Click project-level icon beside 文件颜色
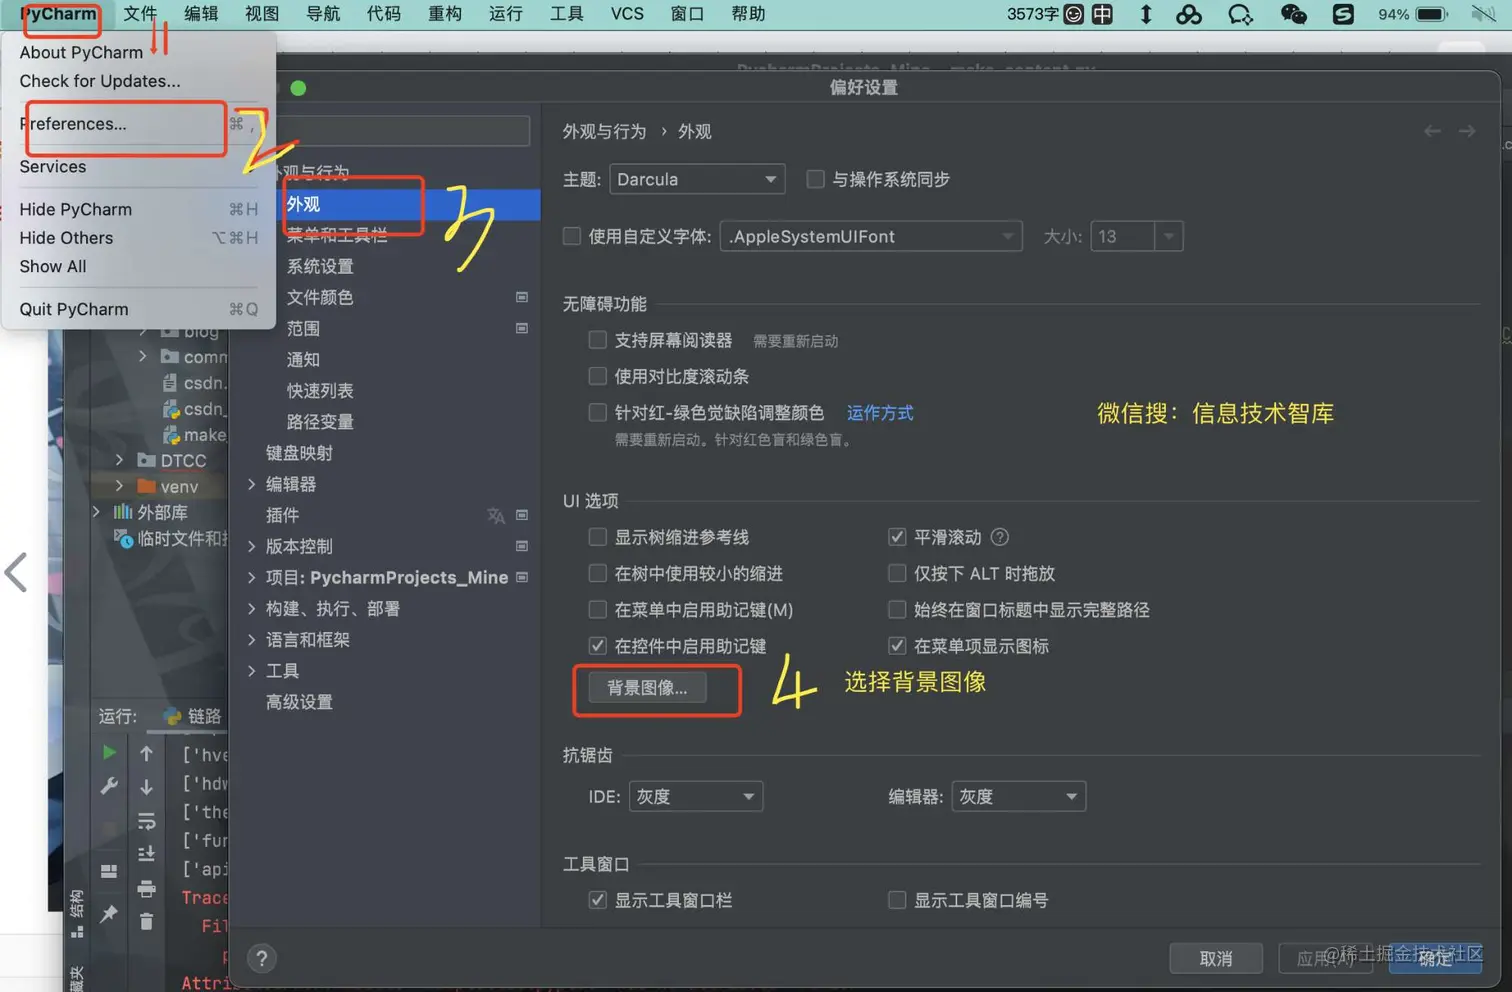 pos(521,297)
